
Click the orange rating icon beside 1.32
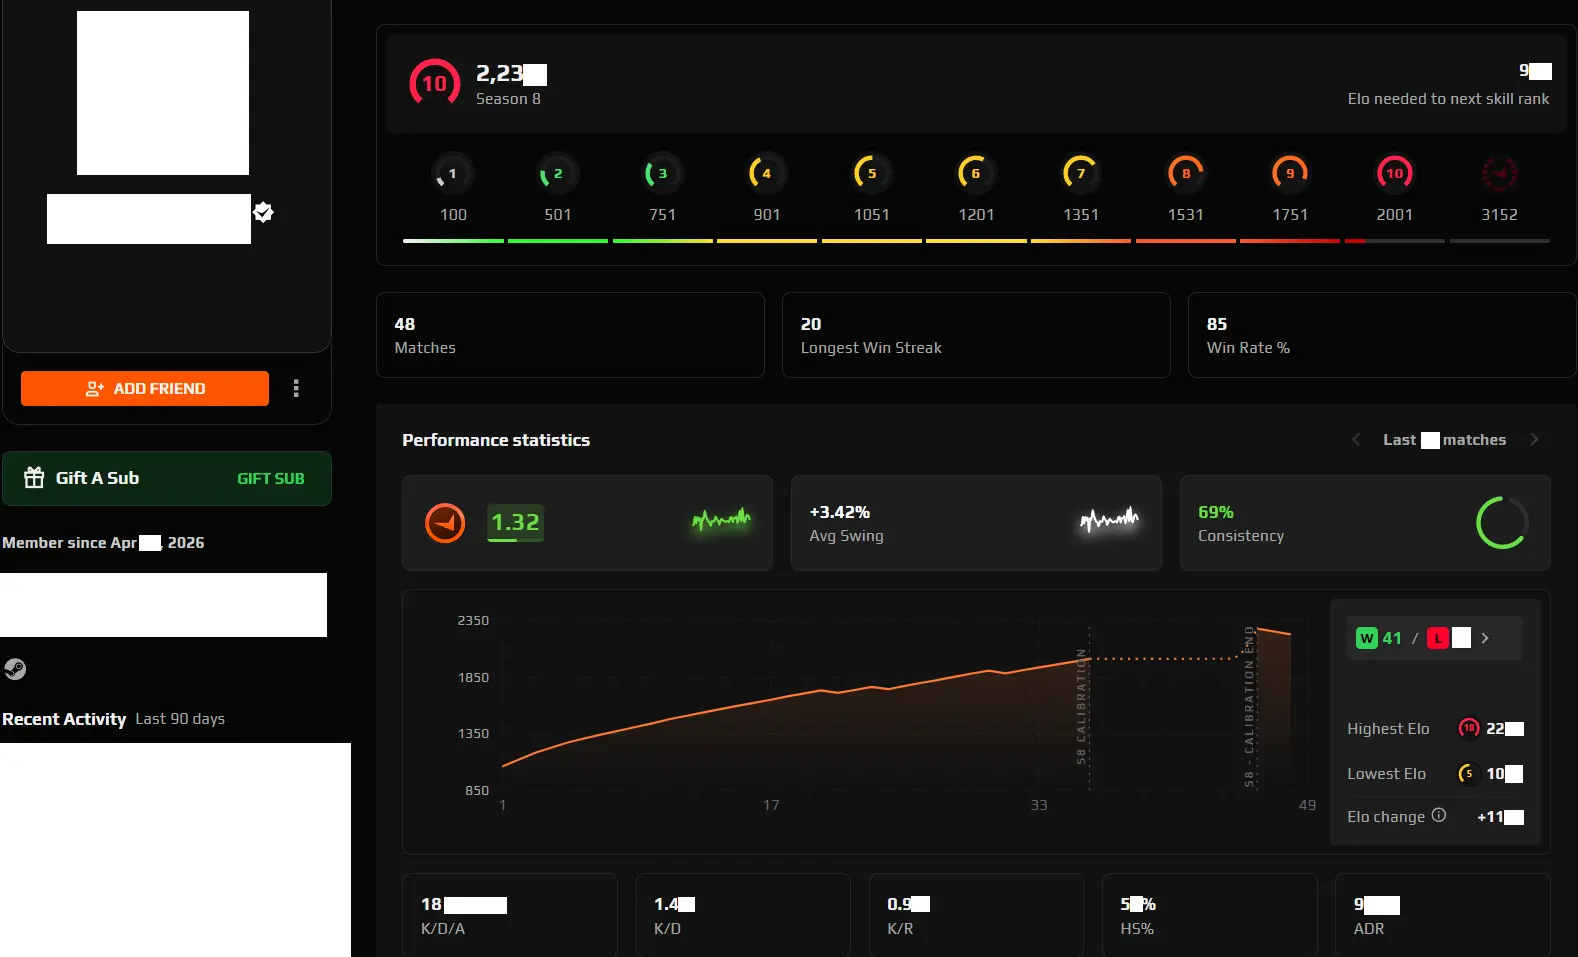[445, 523]
